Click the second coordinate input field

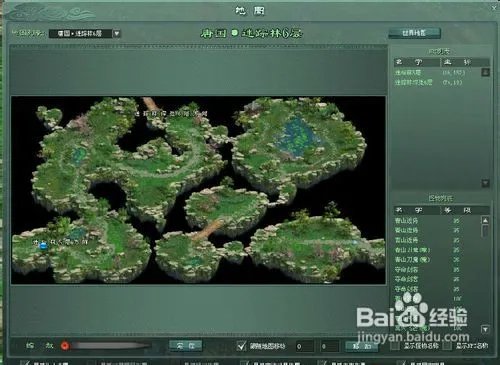click(x=330, y=346)
